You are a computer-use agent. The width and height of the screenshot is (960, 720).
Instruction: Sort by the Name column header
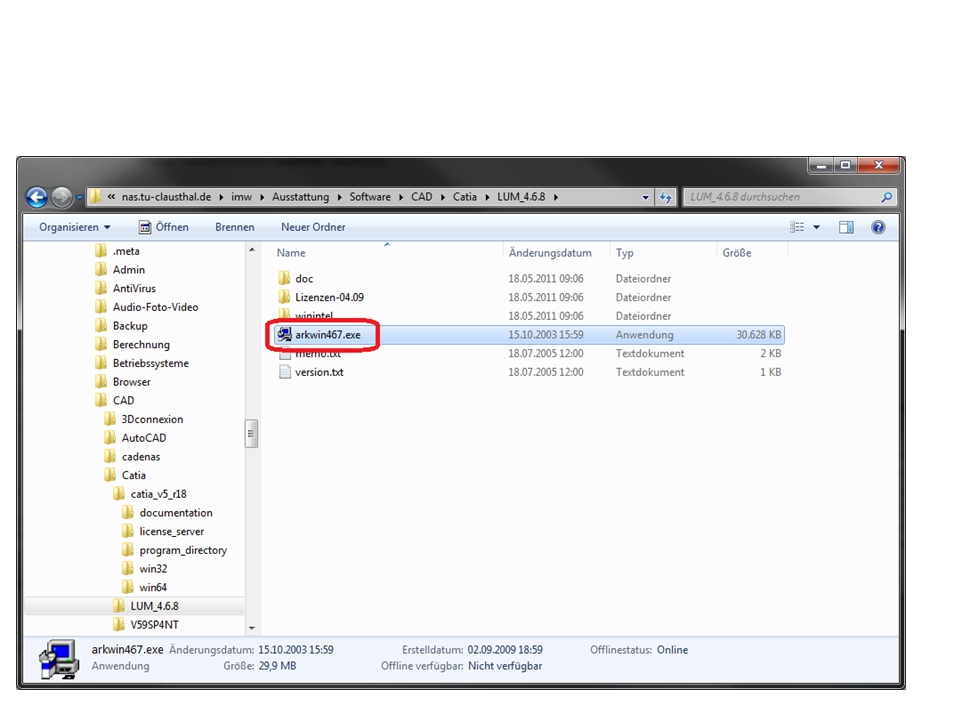(x=291, y=253)
